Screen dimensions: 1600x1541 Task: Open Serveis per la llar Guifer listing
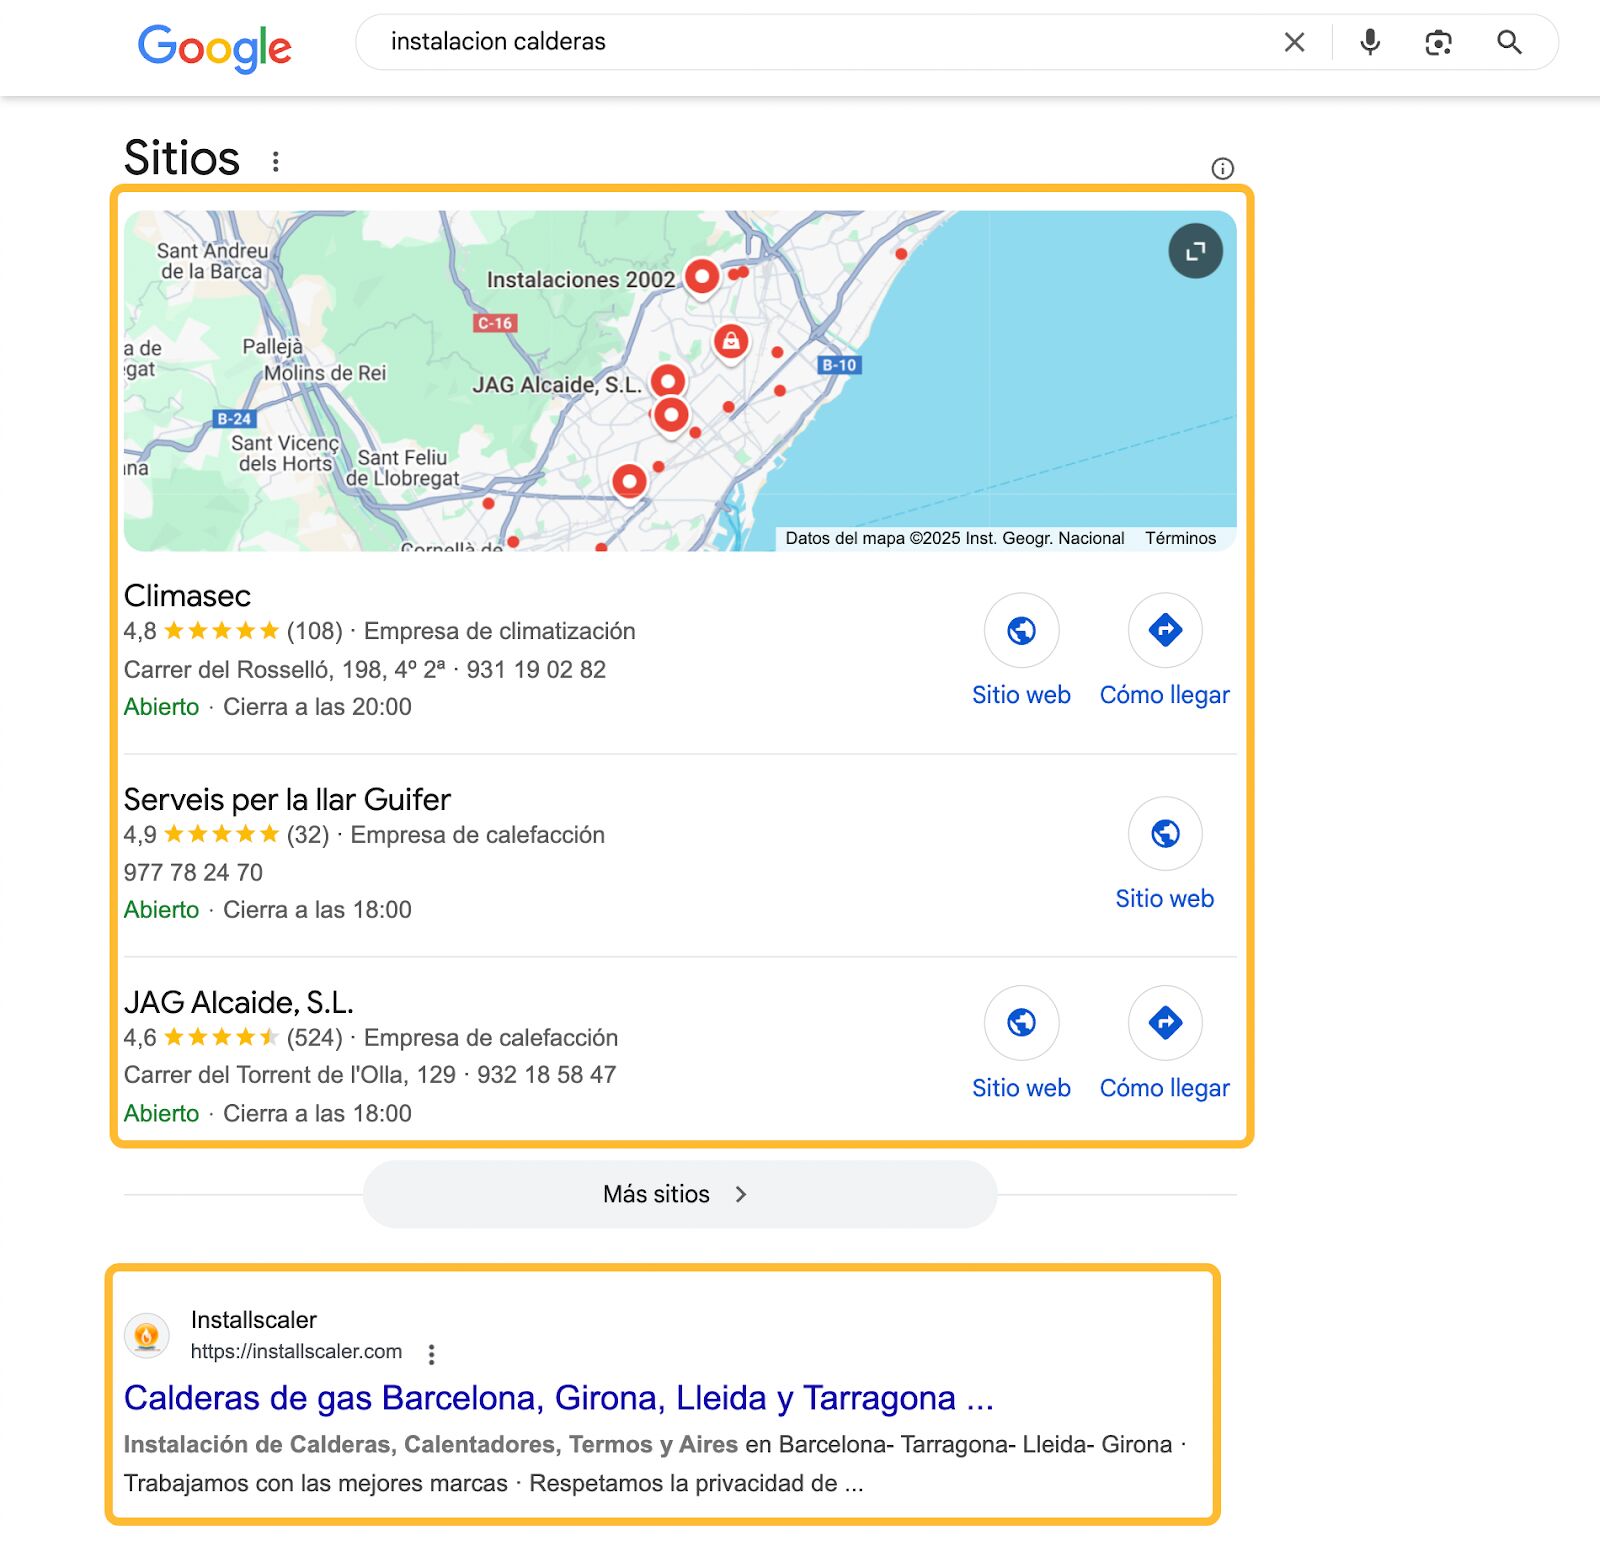pyautogui.click(x=287, y=799)
